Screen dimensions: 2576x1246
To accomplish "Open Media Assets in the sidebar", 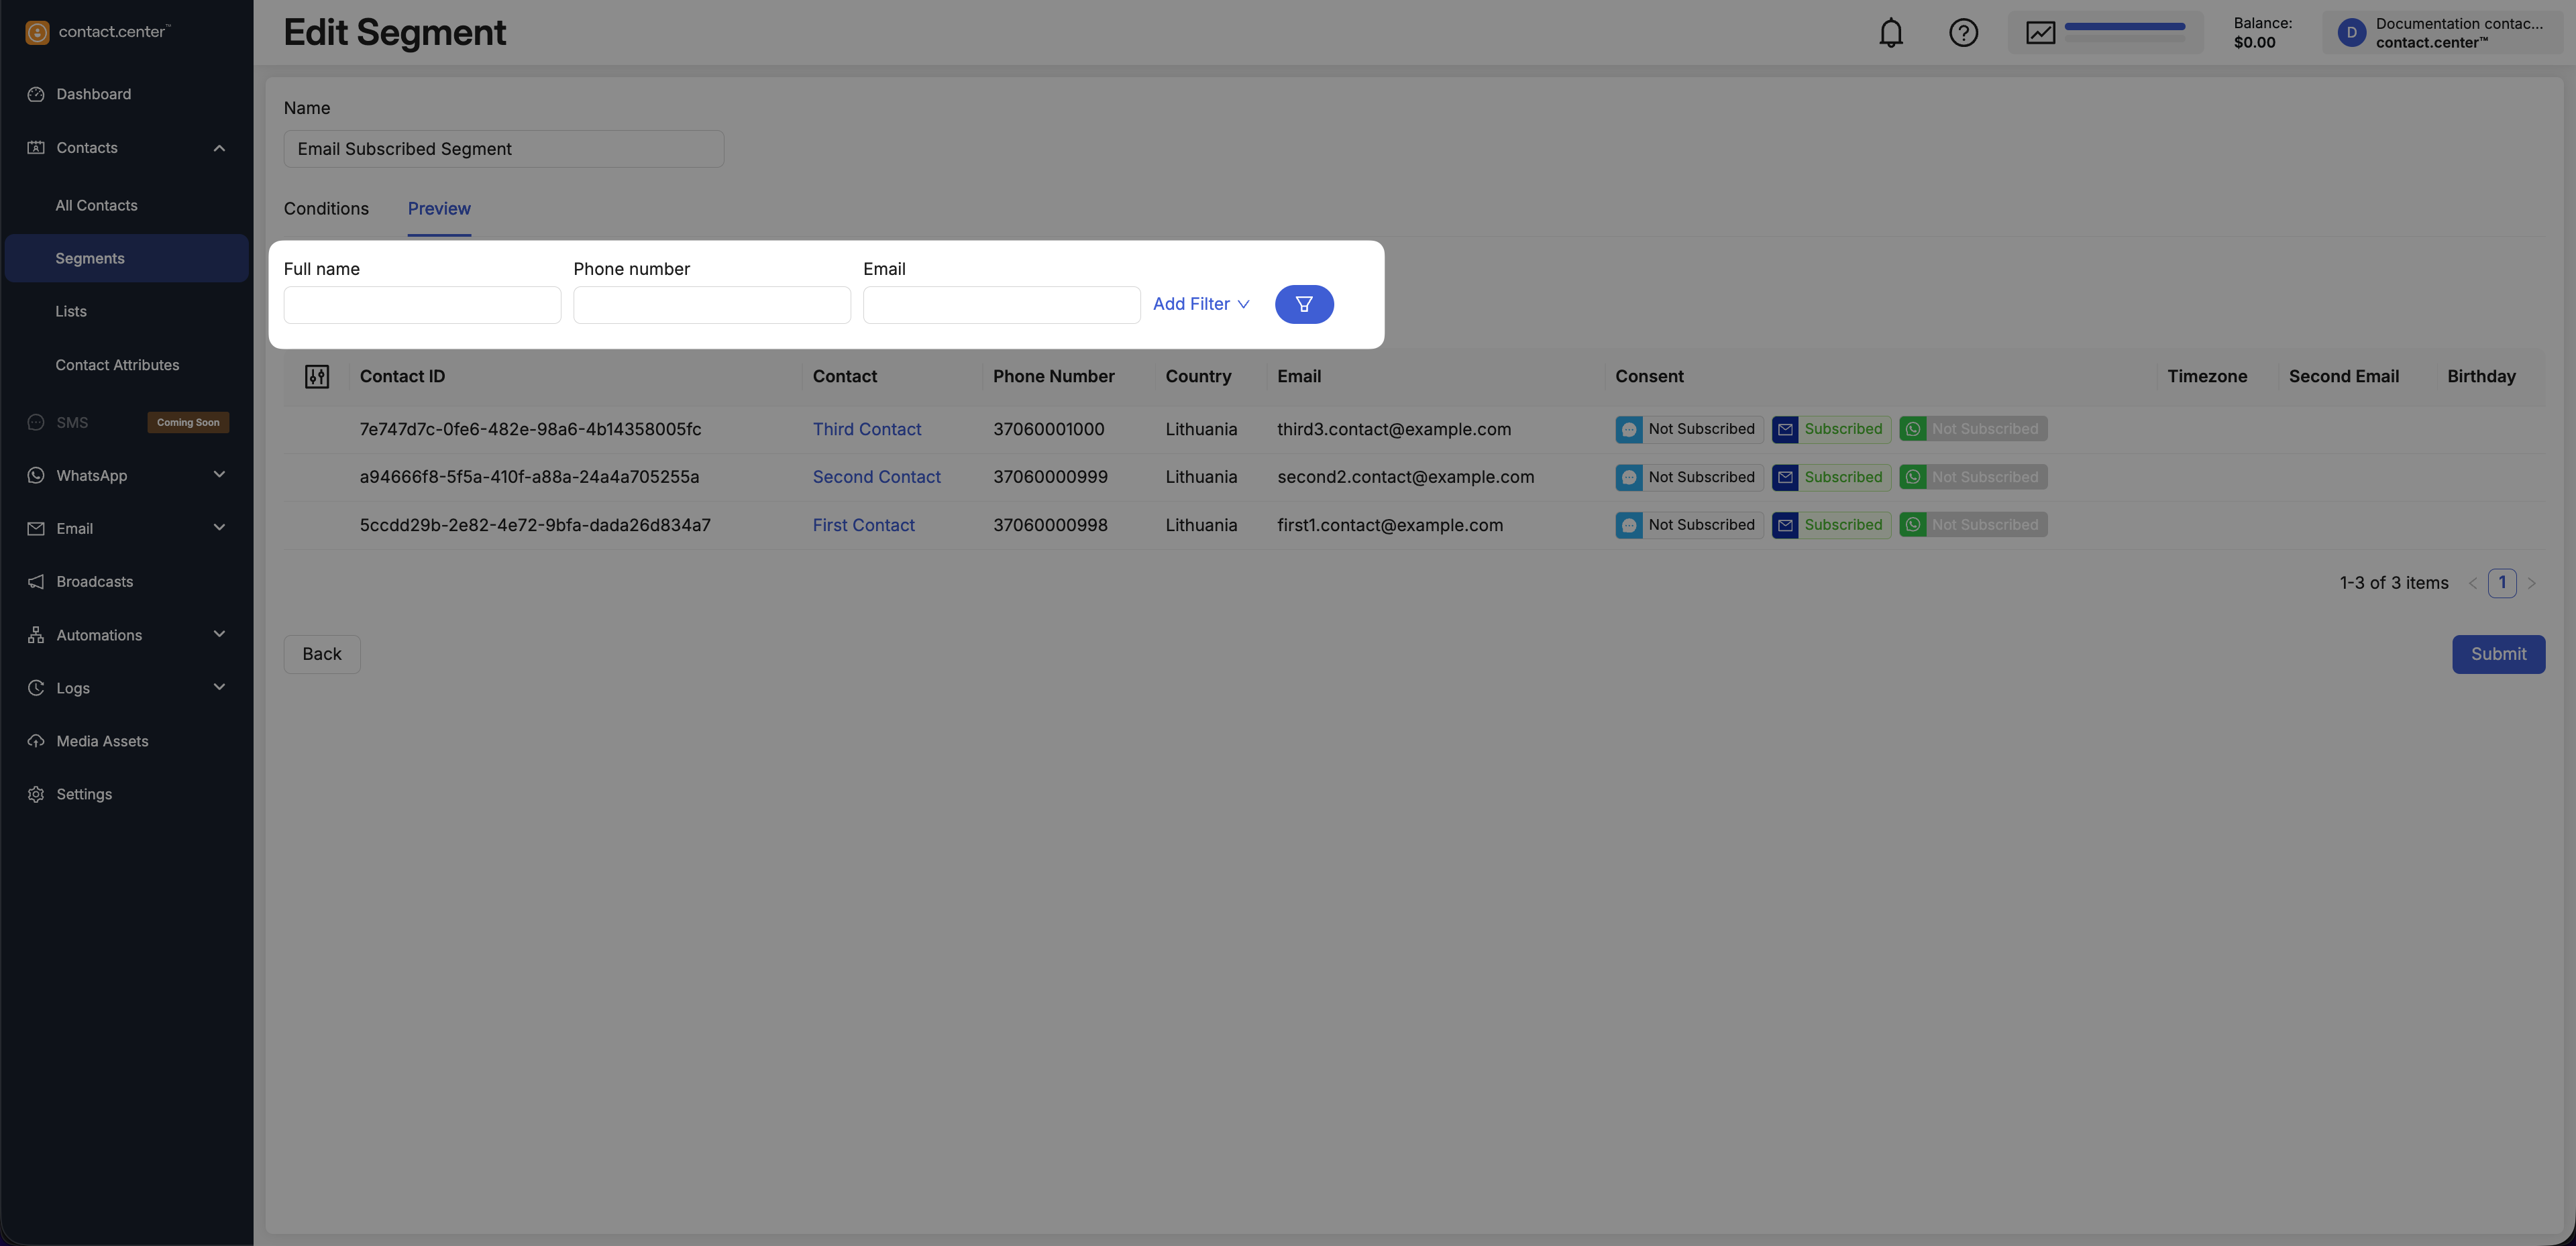I will (102, 741).
